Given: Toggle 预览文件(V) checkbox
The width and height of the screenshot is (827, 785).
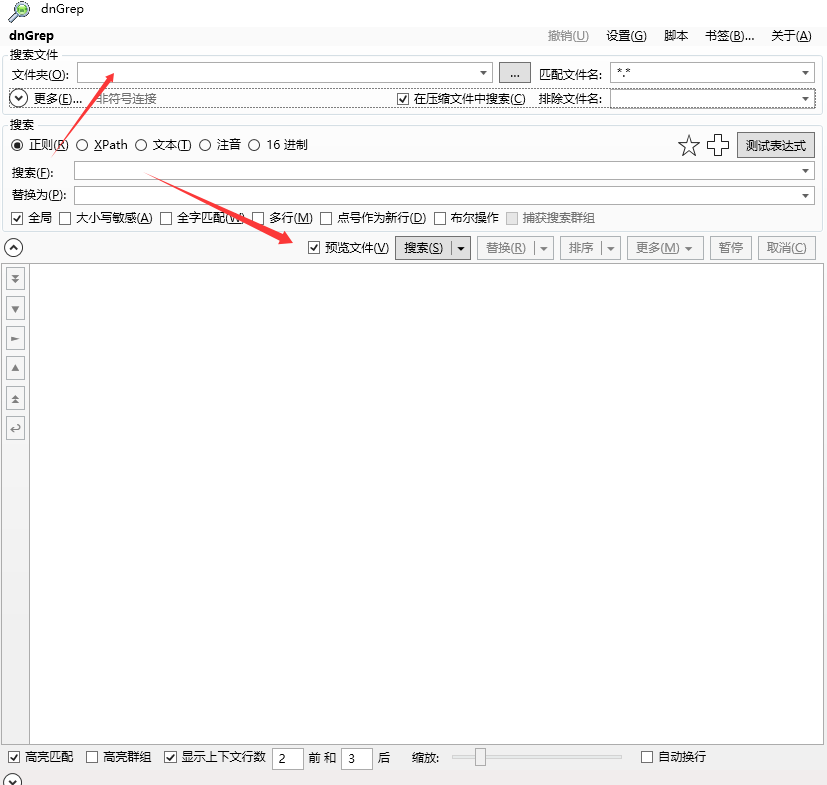Looking at the screenshot, I should coord(314,247).
